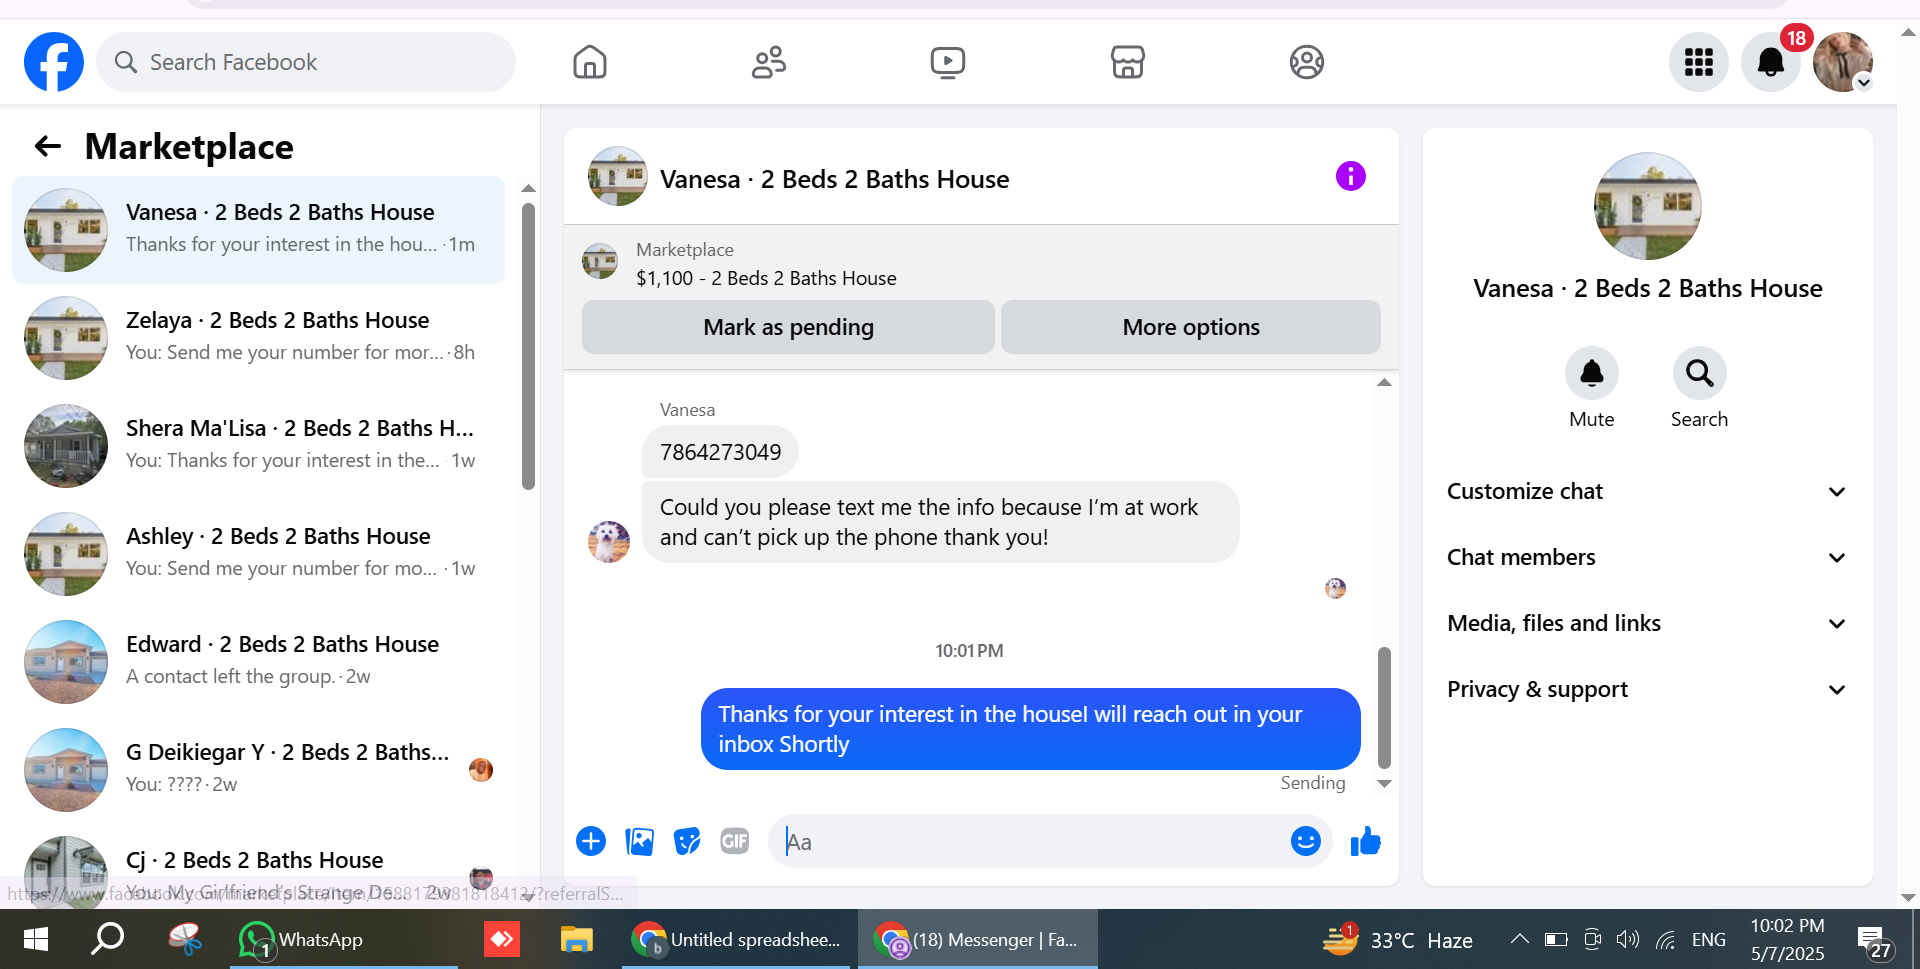Open the Video (Watch) icon

tap(948, 62)
